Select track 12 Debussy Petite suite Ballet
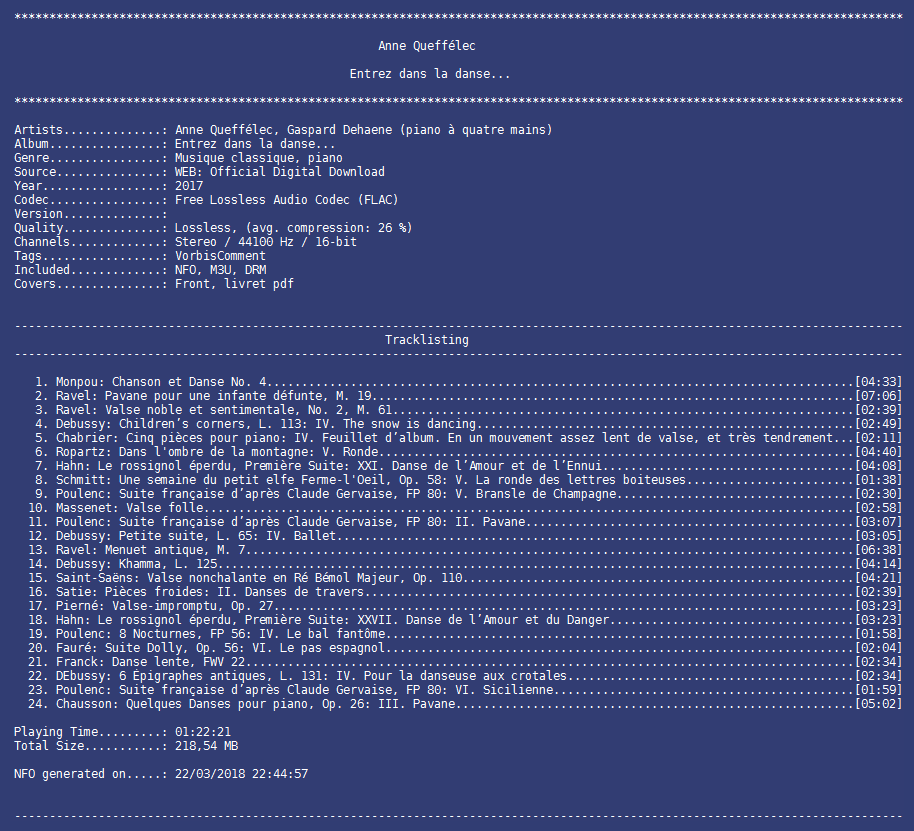This screenshot has height=831, width=914. point(465,536)
